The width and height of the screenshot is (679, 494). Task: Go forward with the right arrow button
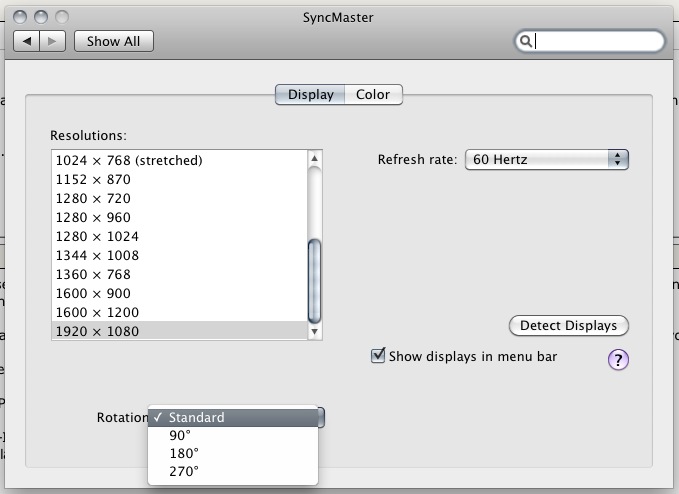52,41
